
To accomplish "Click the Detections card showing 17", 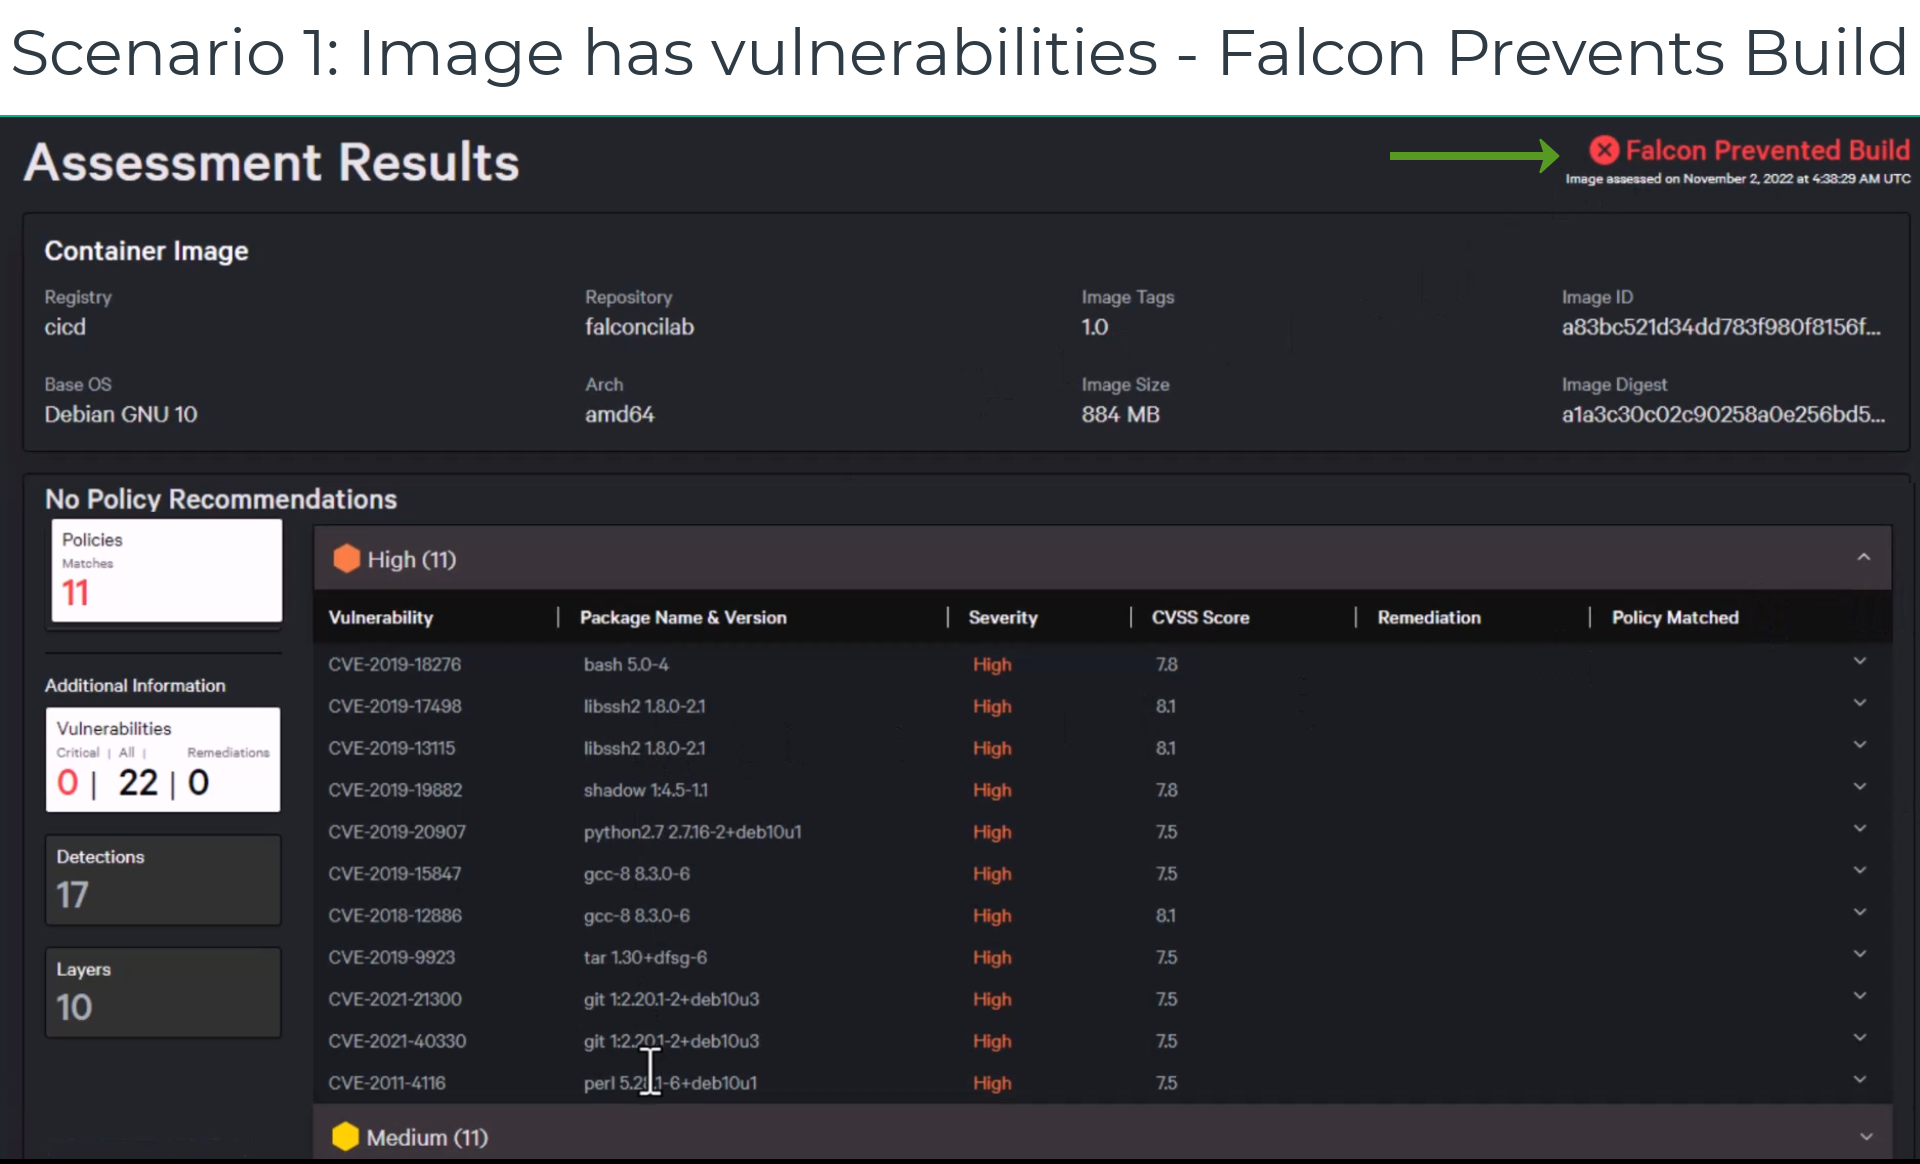I will (x=162, y=880).
